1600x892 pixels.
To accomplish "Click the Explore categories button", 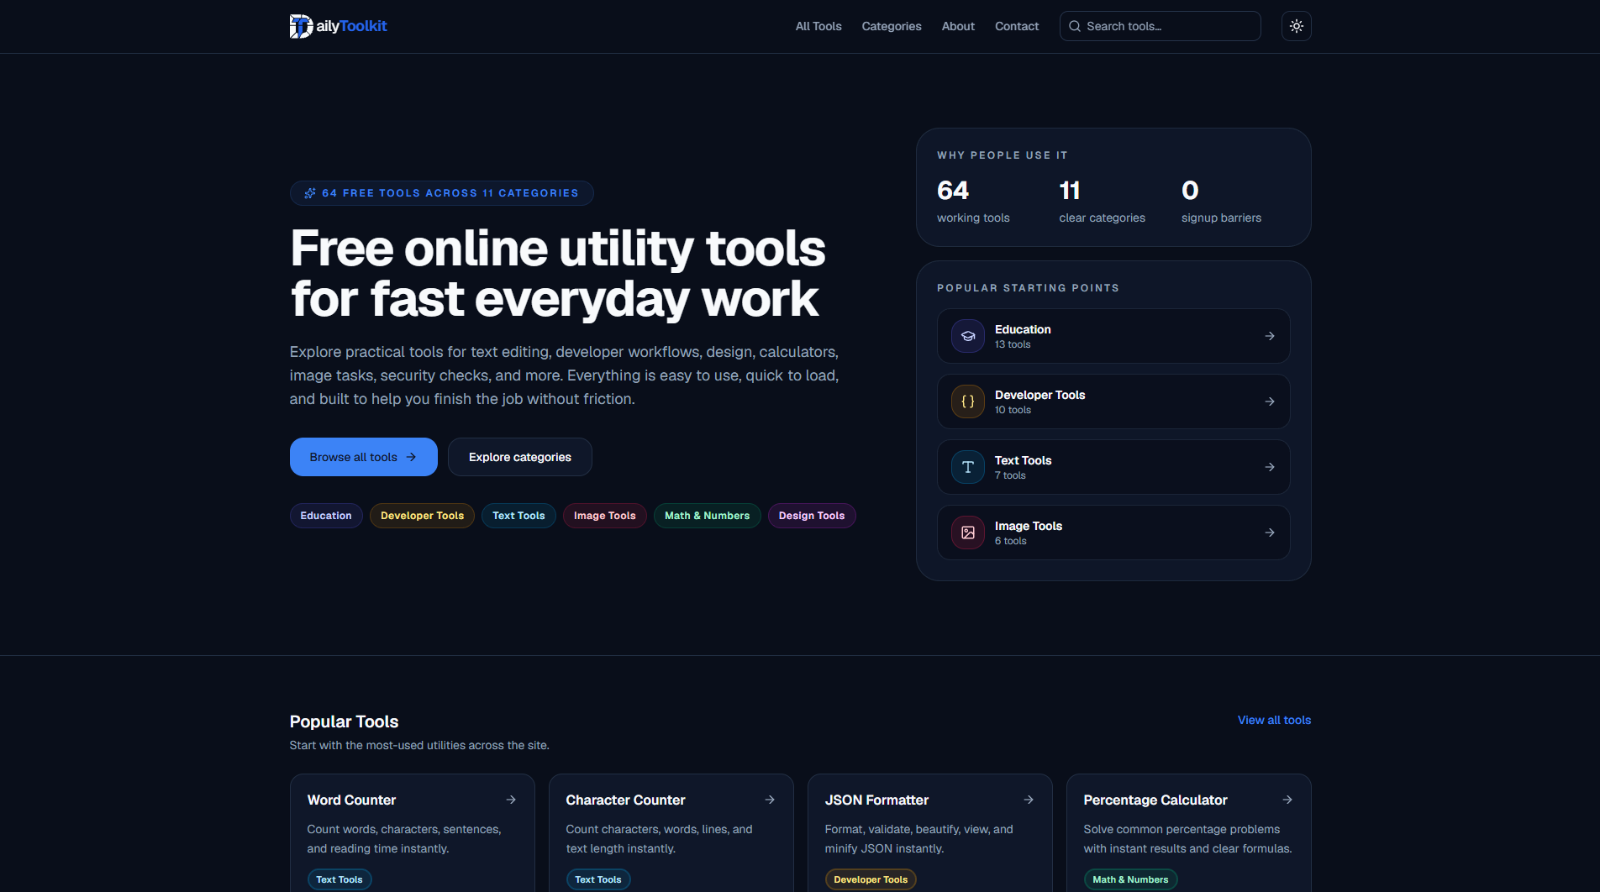I will click(520, 457).
